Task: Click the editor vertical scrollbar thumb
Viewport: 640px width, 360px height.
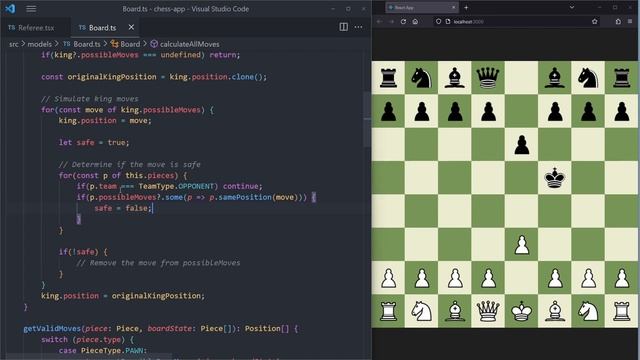Action: click(367, 119)
